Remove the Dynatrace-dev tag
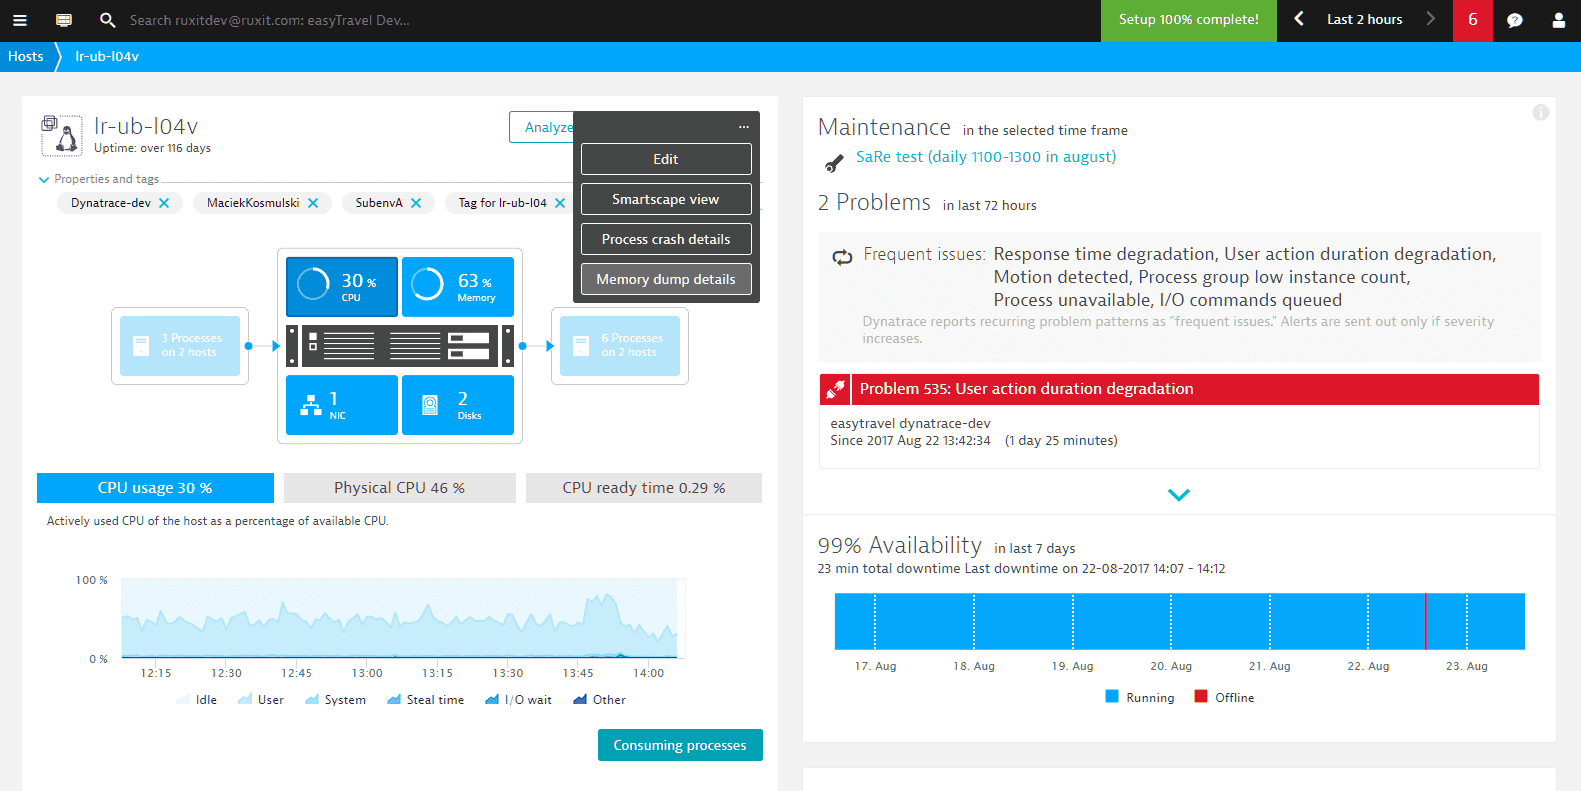This screenshot has height=791, width=1581. point(164,203)
